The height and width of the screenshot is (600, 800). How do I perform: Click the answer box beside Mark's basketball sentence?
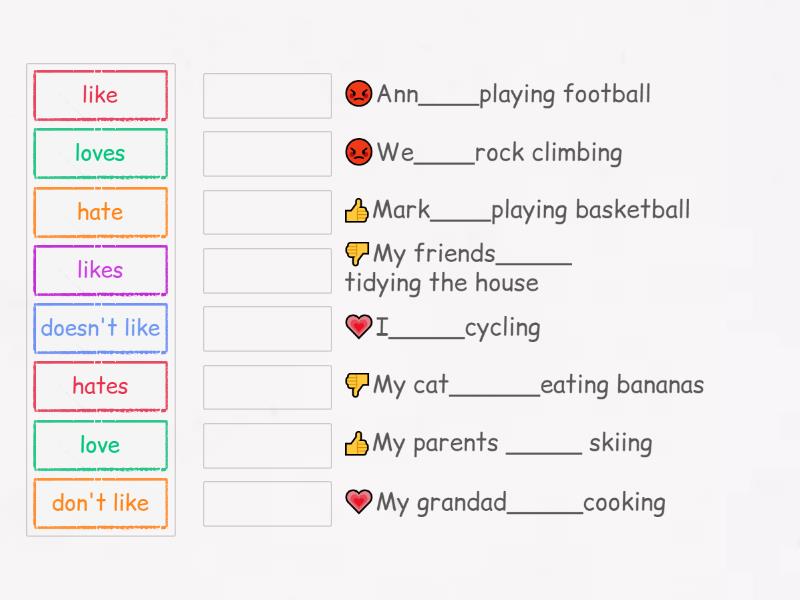click(x=267, y=211)
